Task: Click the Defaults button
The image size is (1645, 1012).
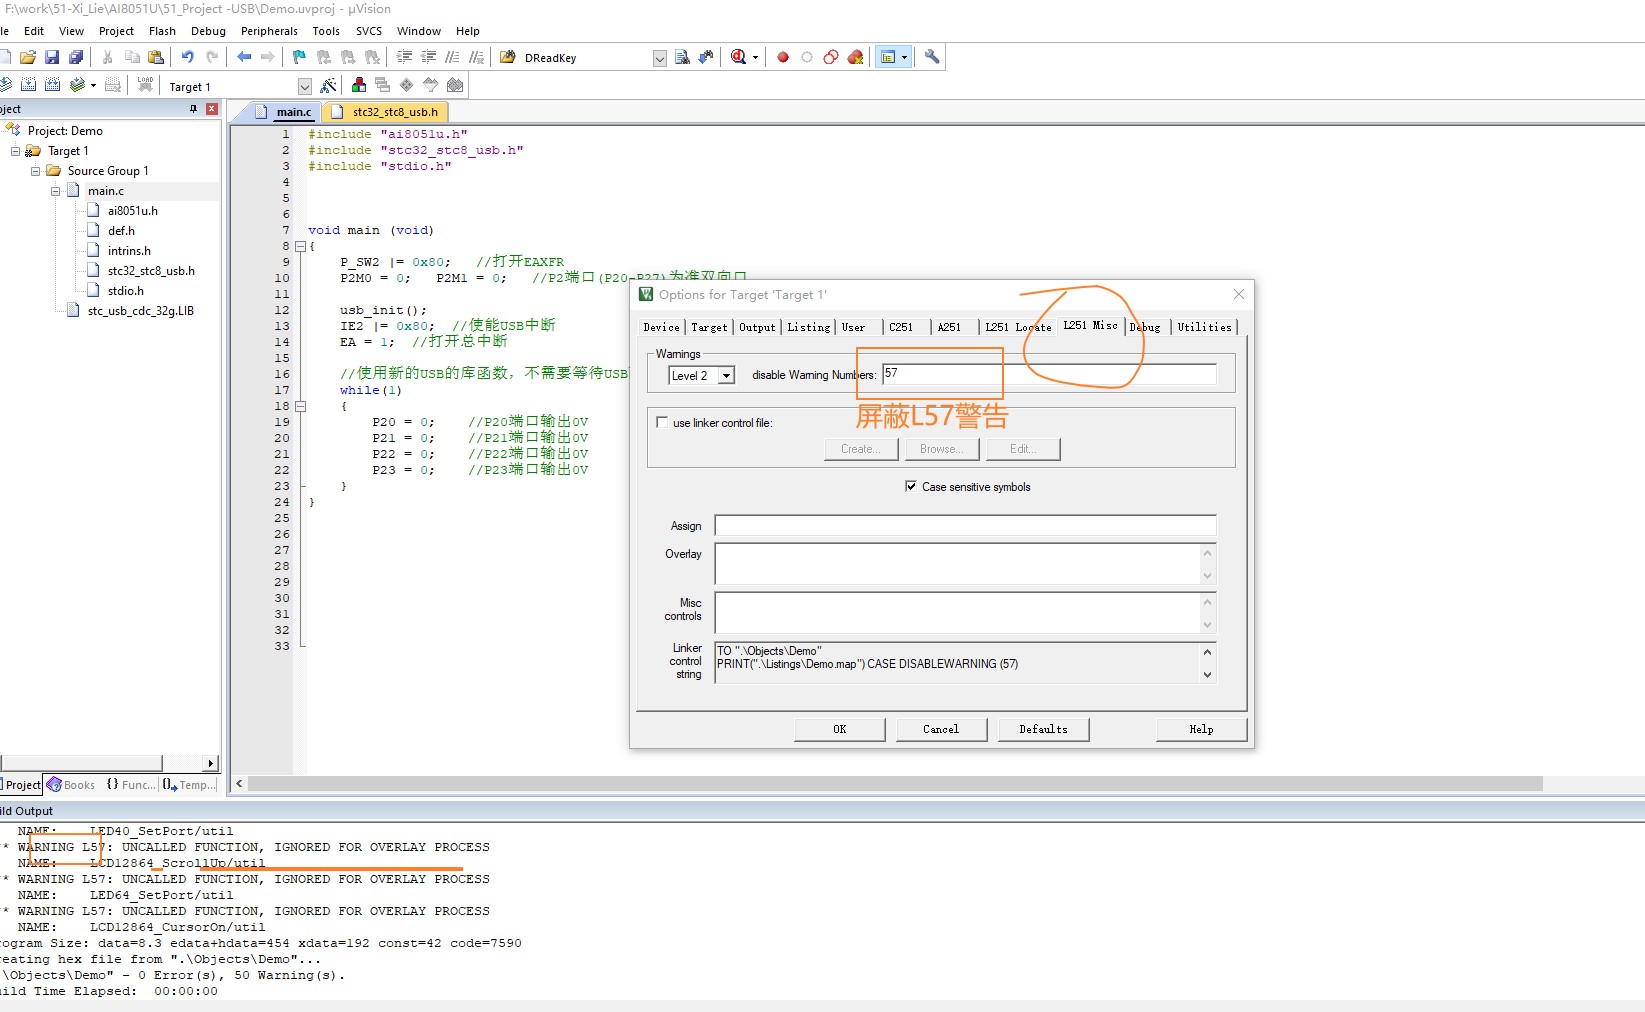Action: 1043,730
